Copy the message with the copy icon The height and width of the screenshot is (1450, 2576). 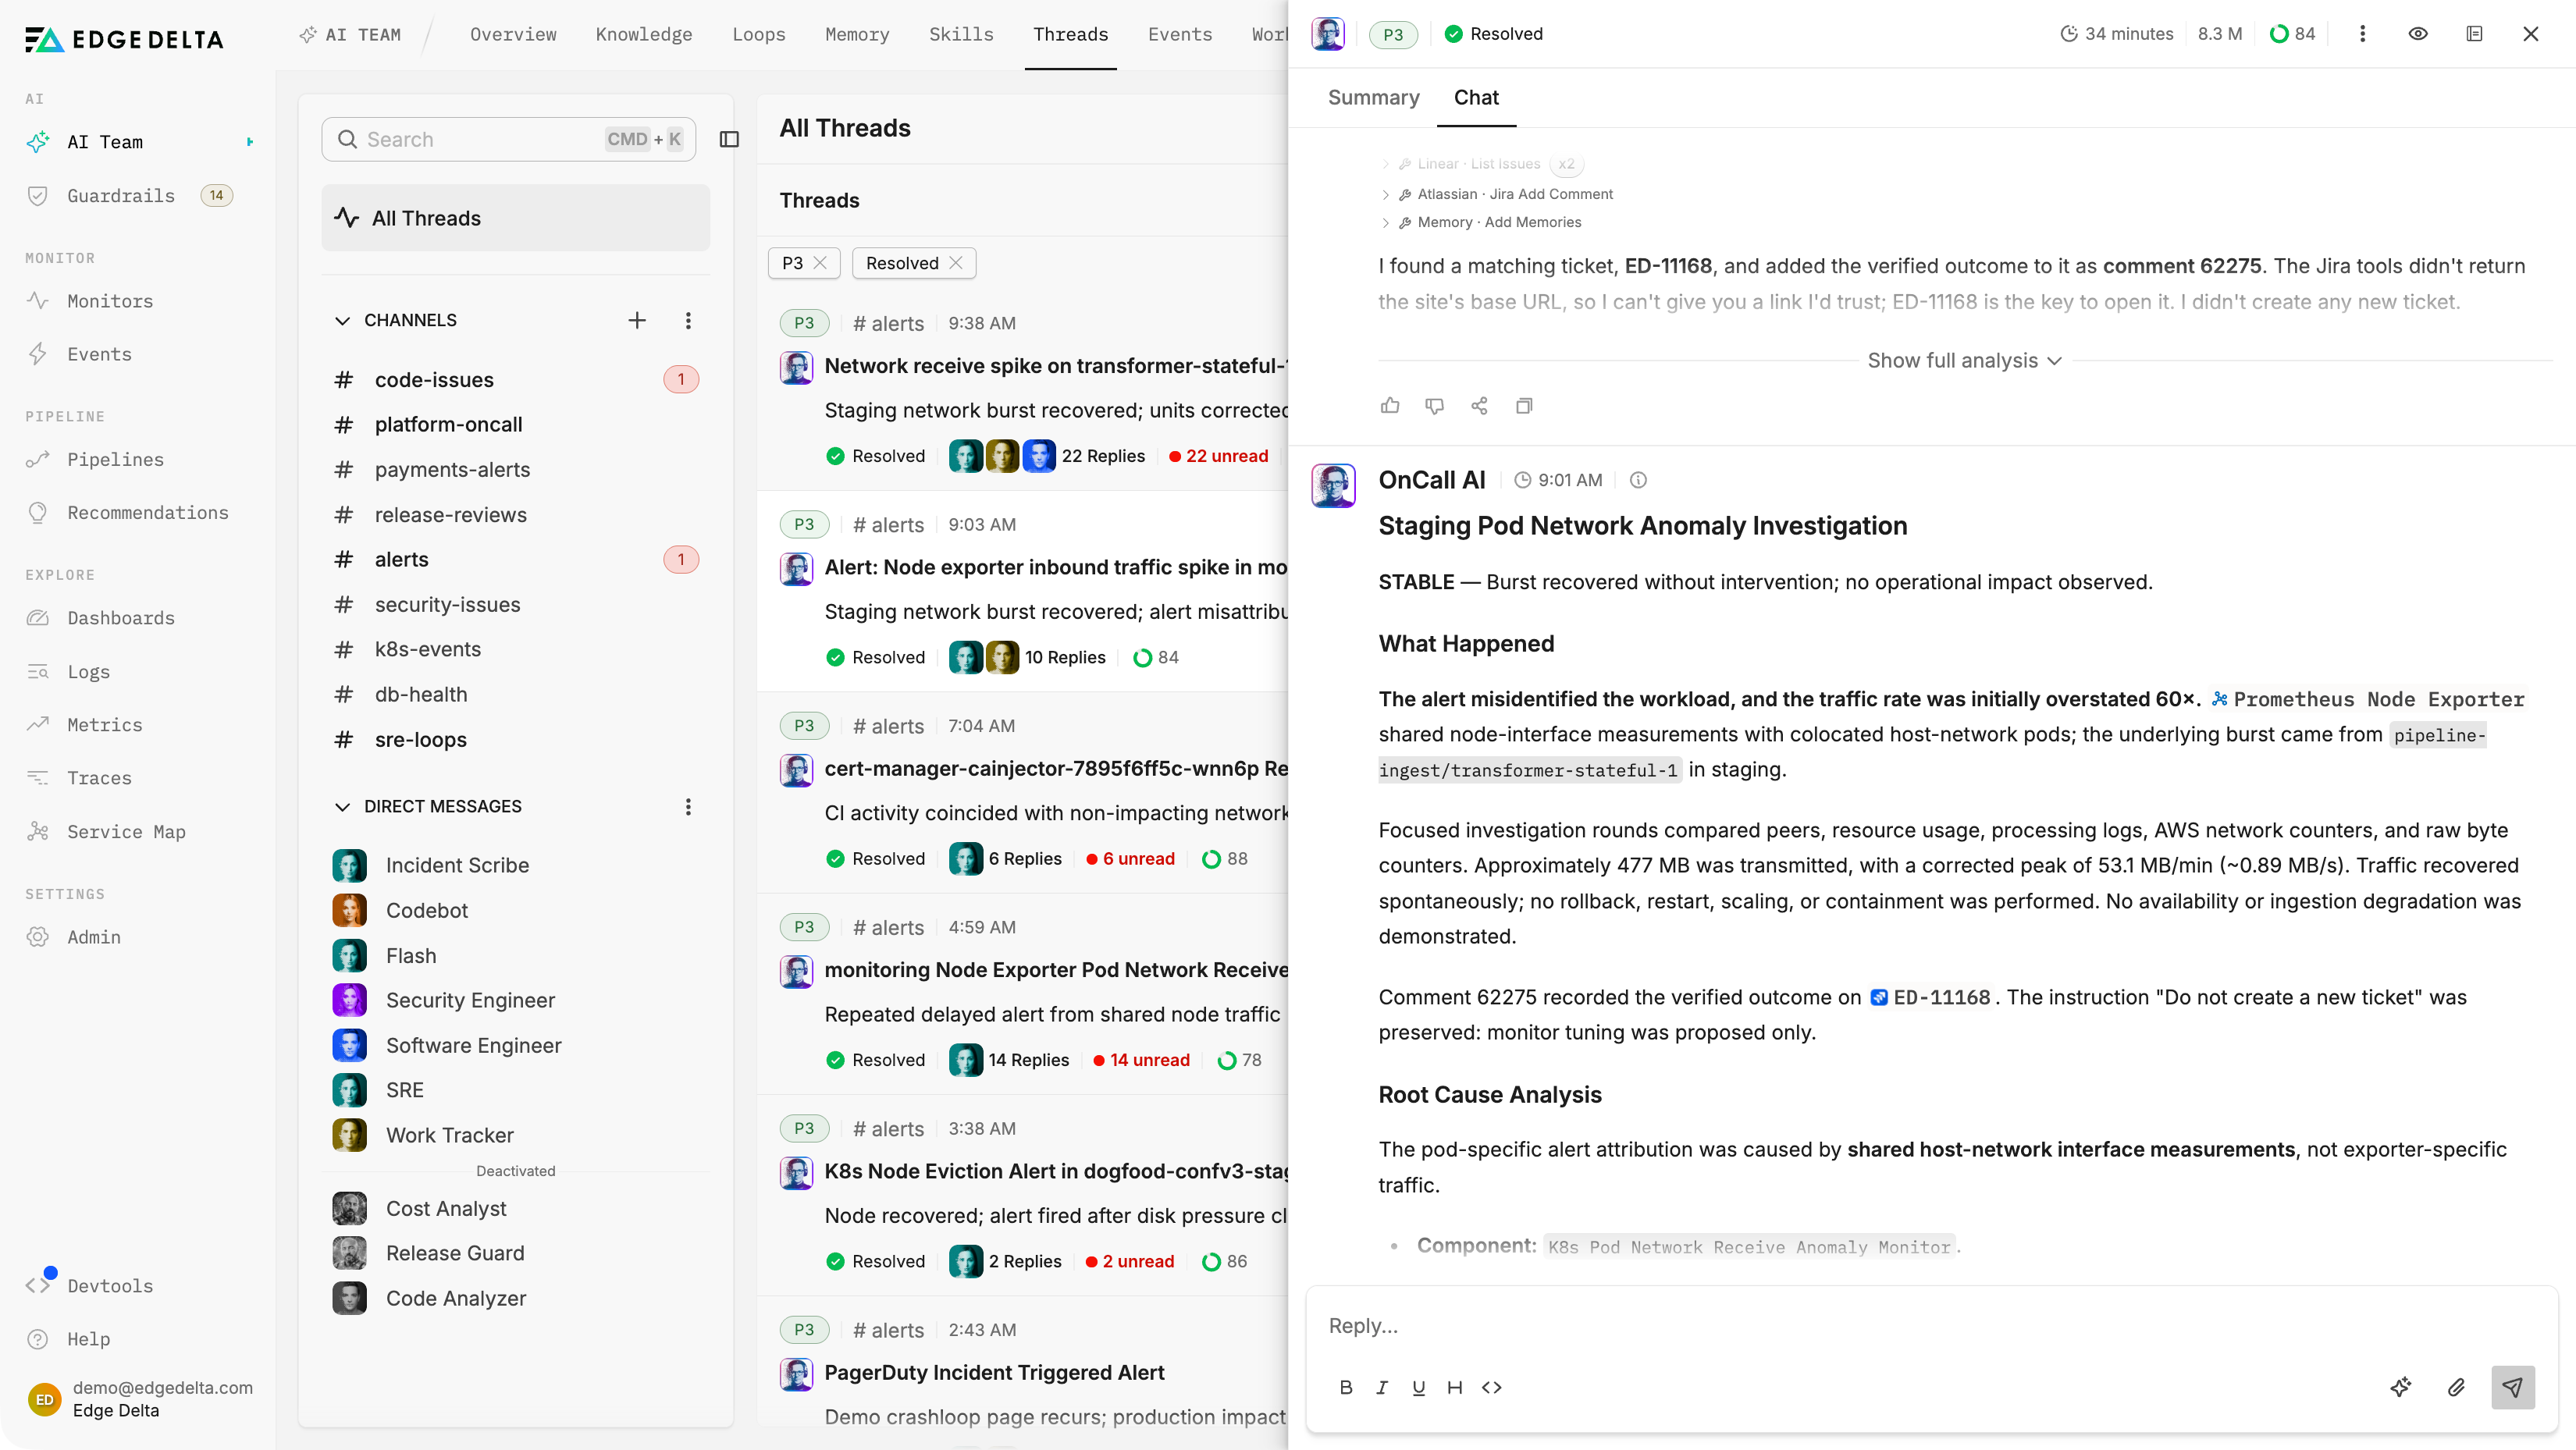point(1524,405)
